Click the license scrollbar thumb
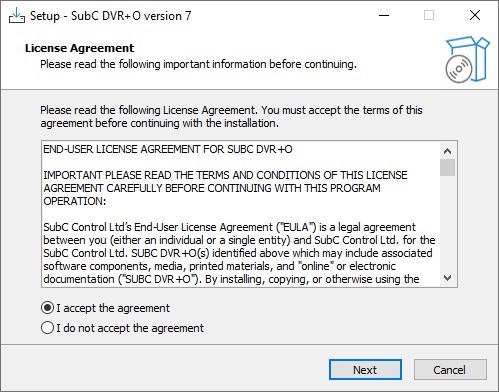The height and width of the screenshot is (392, 499). pyautogui.click(x=447, y=167)
